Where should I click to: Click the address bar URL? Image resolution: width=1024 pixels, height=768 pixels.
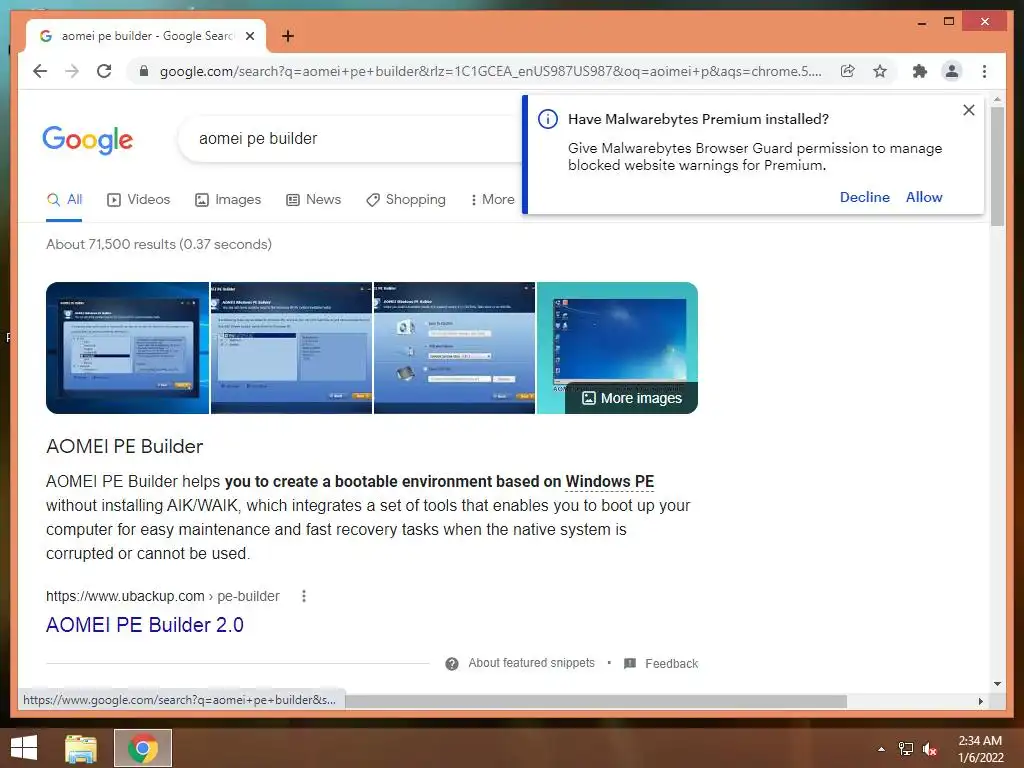click(490, 71)
